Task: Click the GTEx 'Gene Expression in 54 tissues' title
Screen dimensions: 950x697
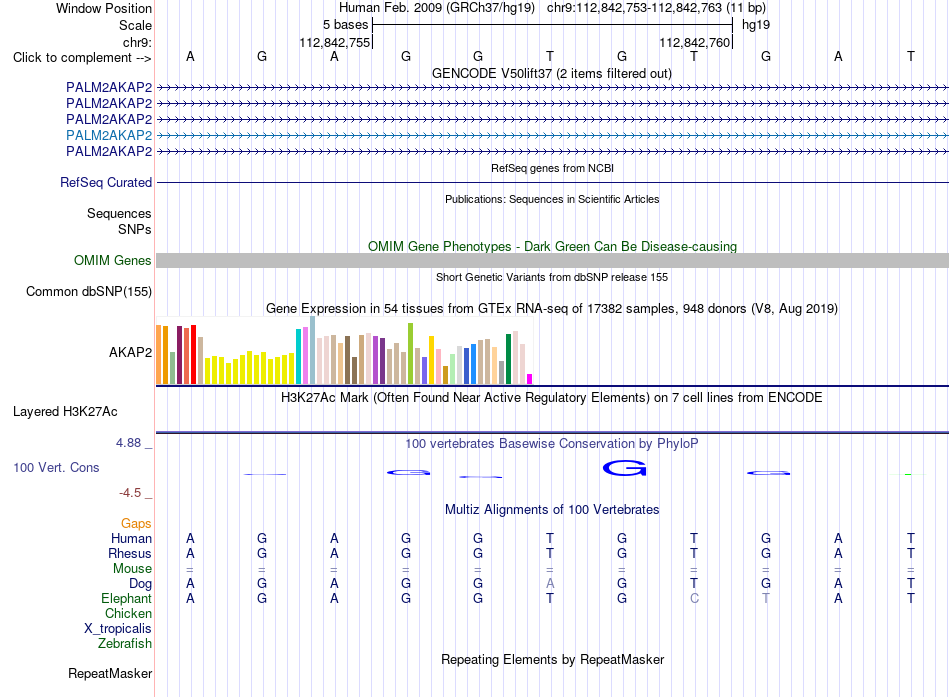Action: click(552, 308)
